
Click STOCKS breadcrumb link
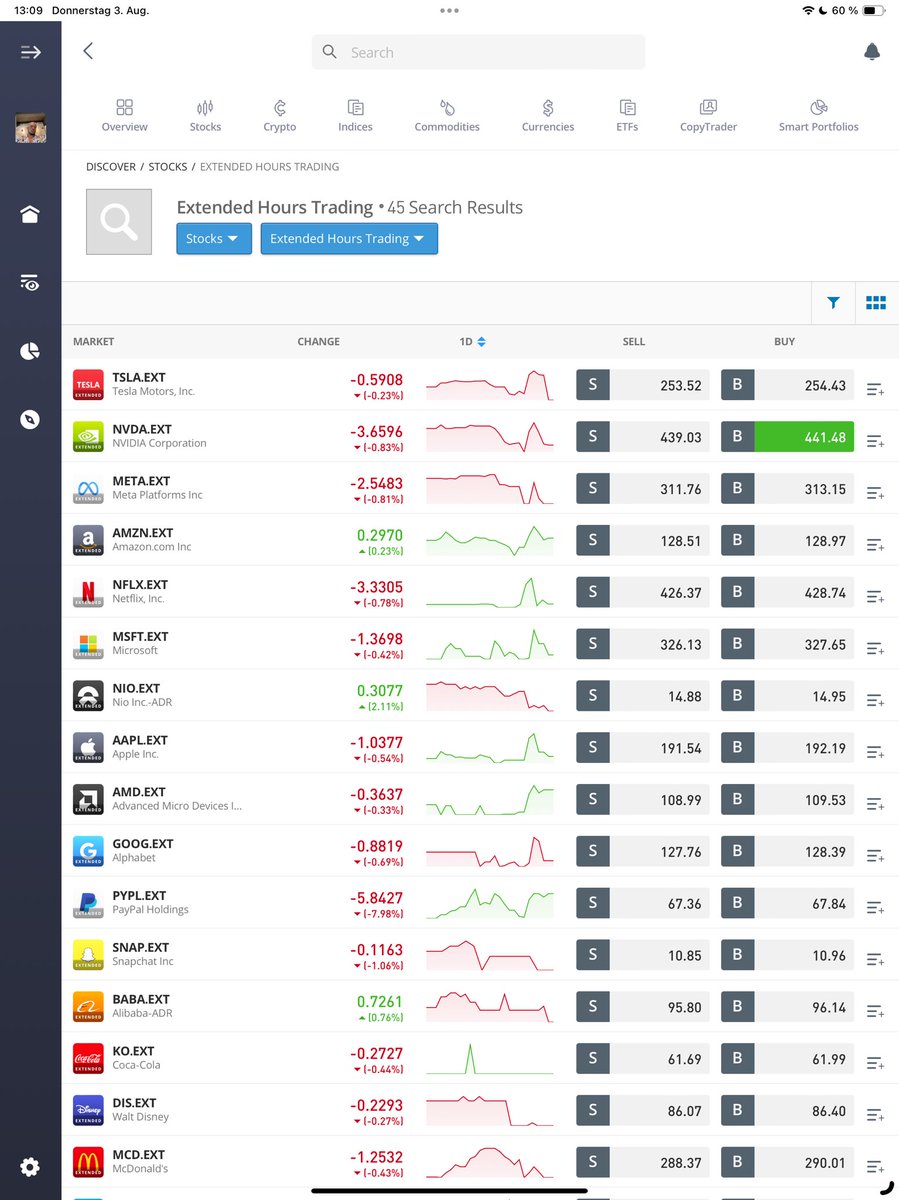168,167
